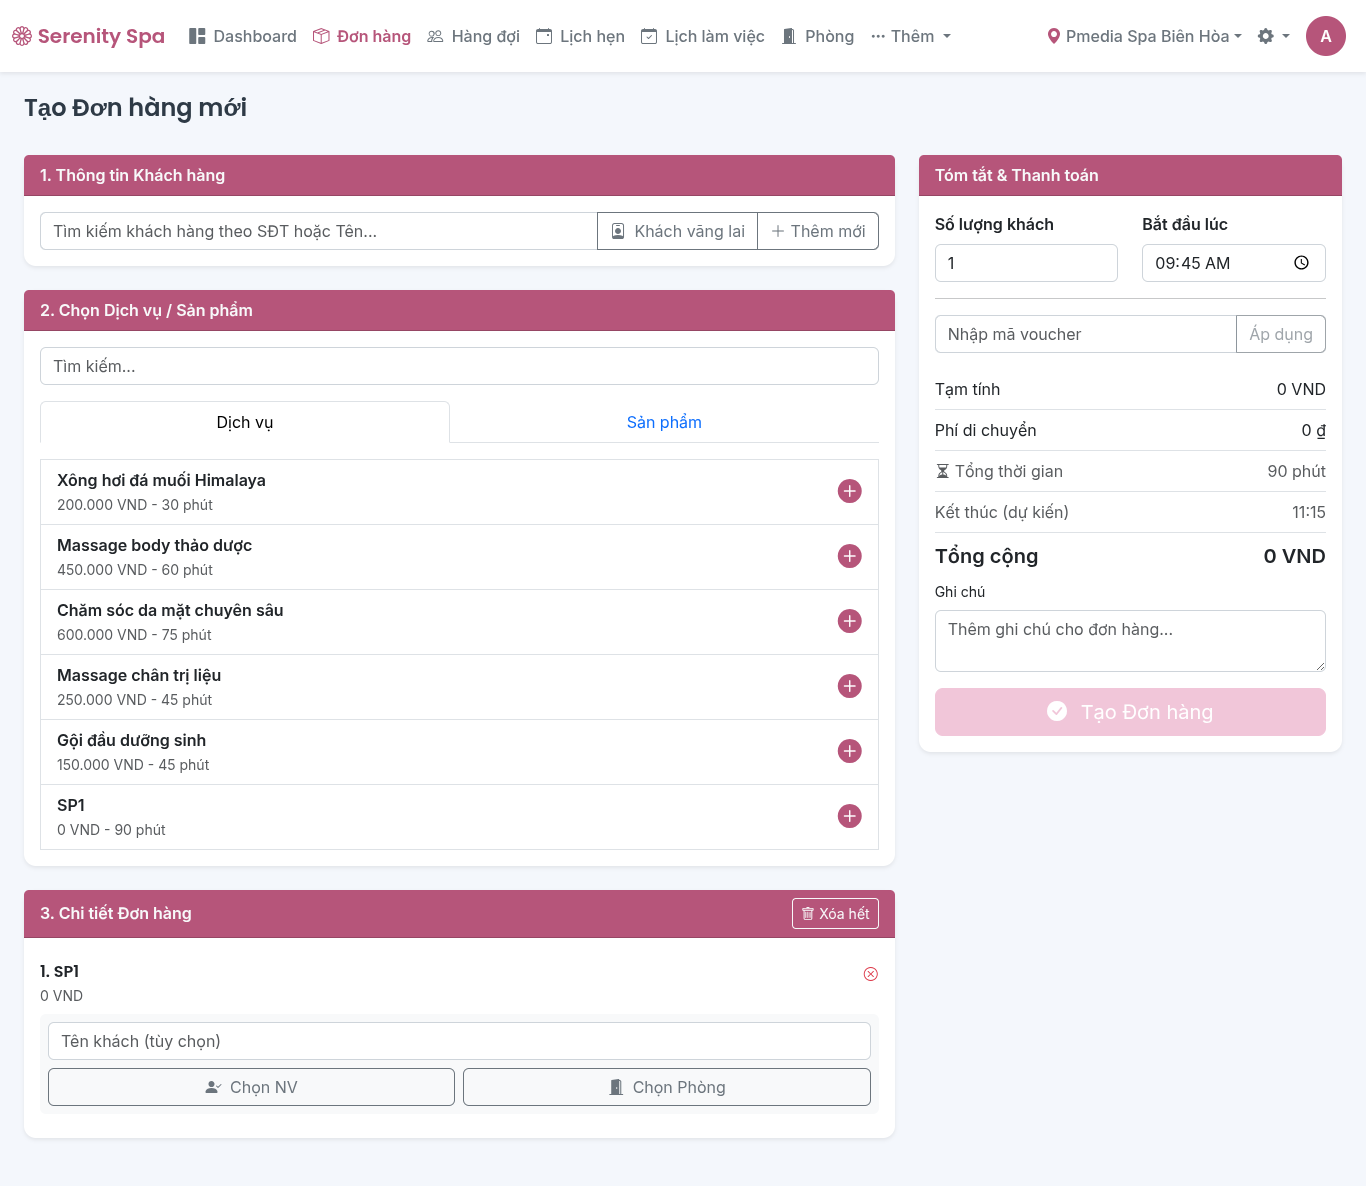Open the settings gear dropdown
This screenshot has width=1366, height=1186.
(1272, 36)
